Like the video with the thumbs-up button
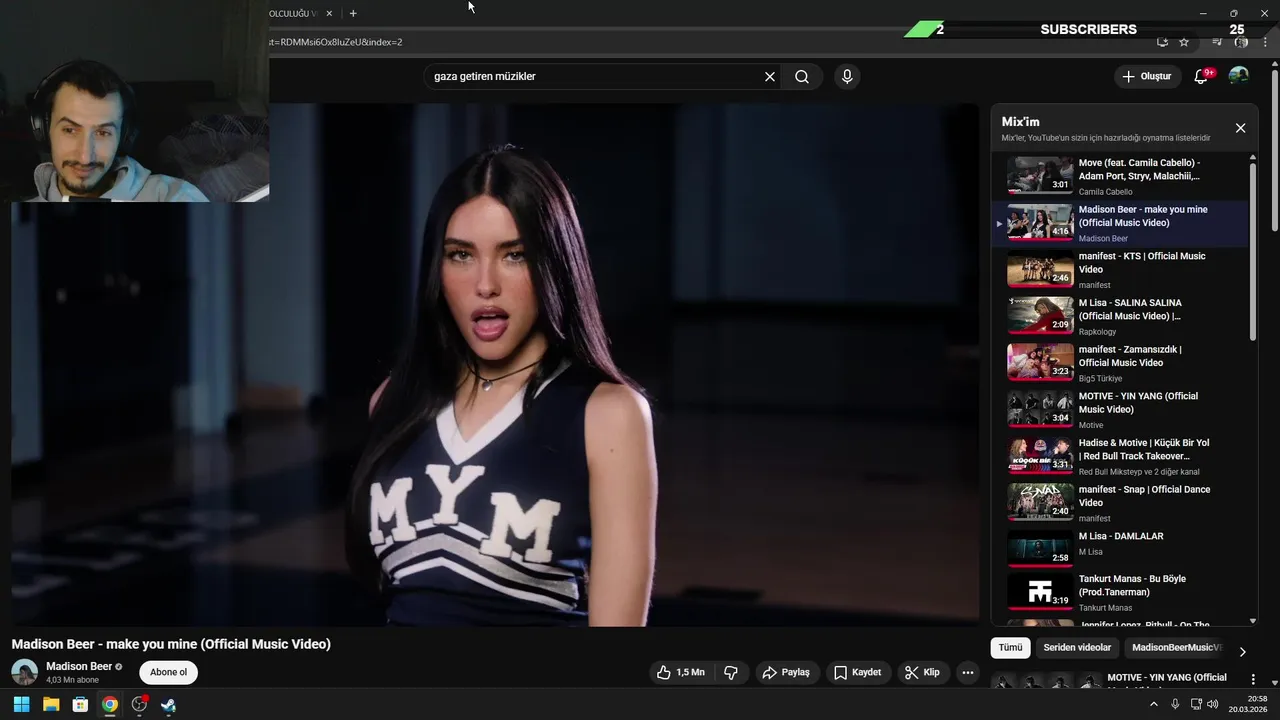The height and width of the screenshot is (720, 1280). [x=681, y=673]
